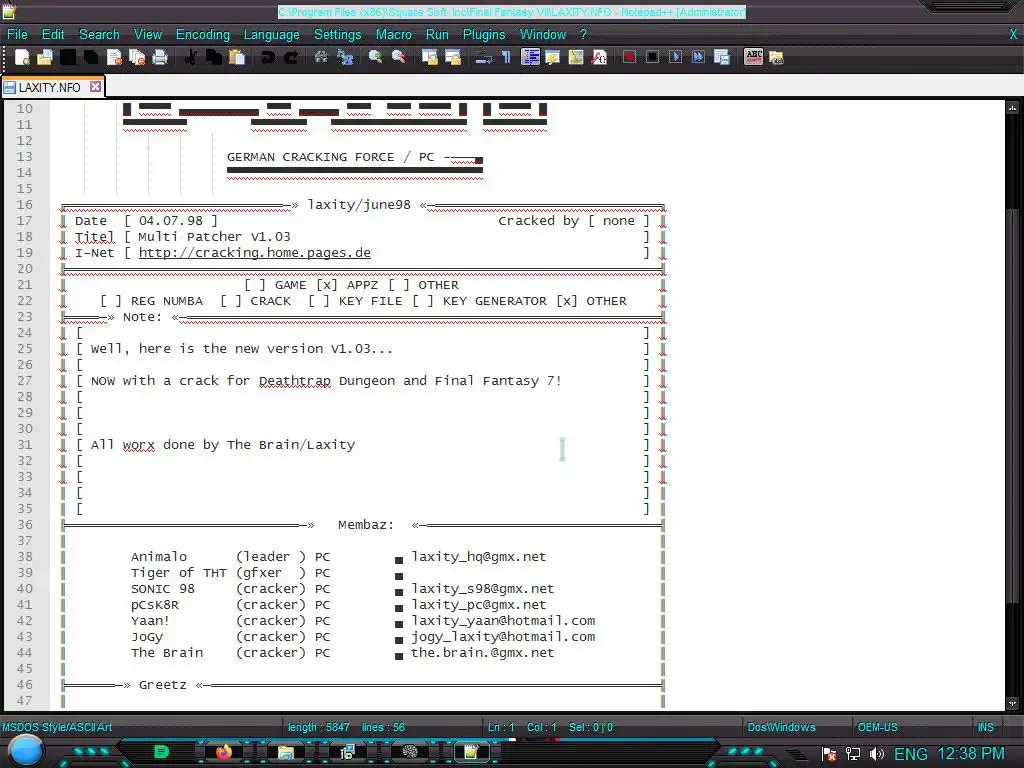The width and height of the screenshot is (1024, 768).
Task: Click Run macro multiple times icon
Action: (x=698, y=57)
